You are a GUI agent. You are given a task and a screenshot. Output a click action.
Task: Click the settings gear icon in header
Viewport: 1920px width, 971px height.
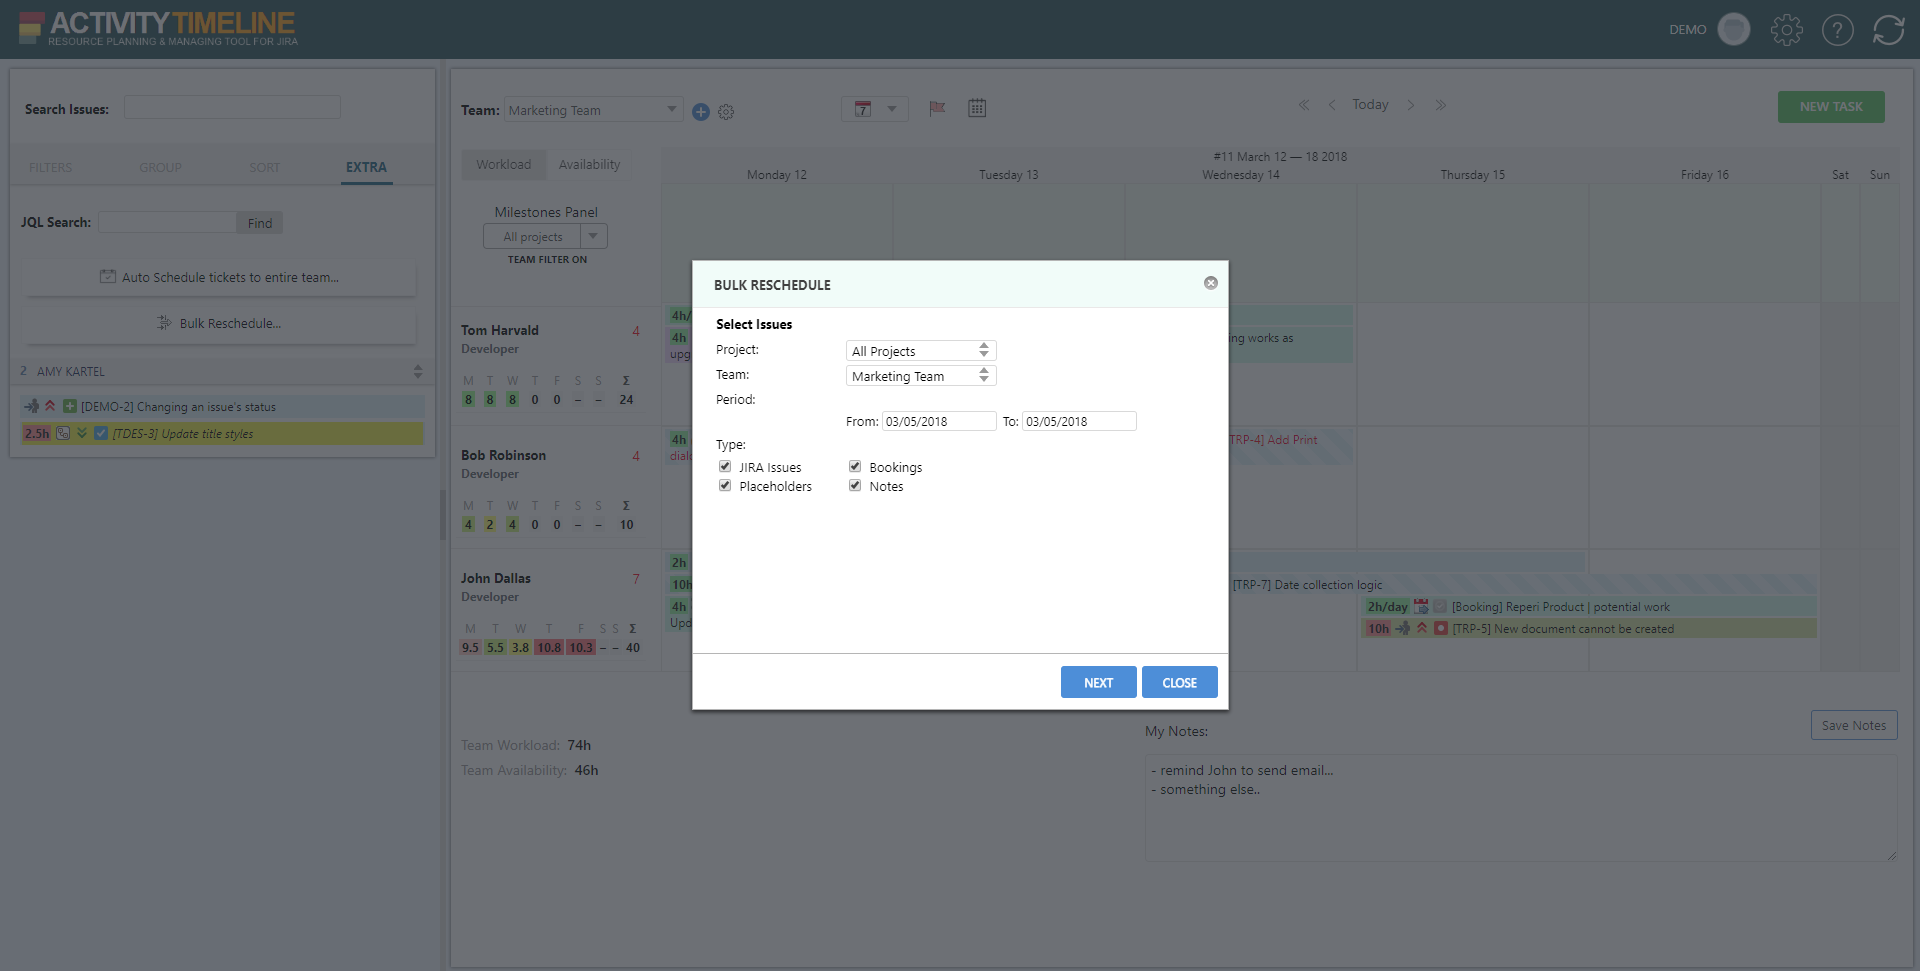pyautogui.click(x=1786, y=30)
